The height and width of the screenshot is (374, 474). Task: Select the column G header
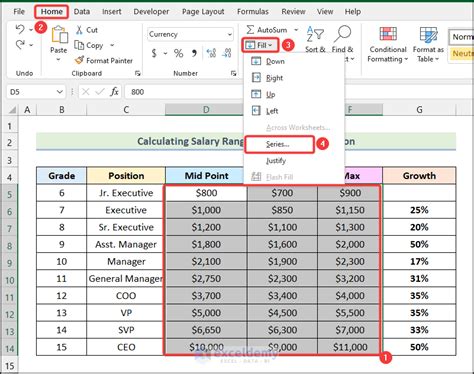(x=419, y=110)
